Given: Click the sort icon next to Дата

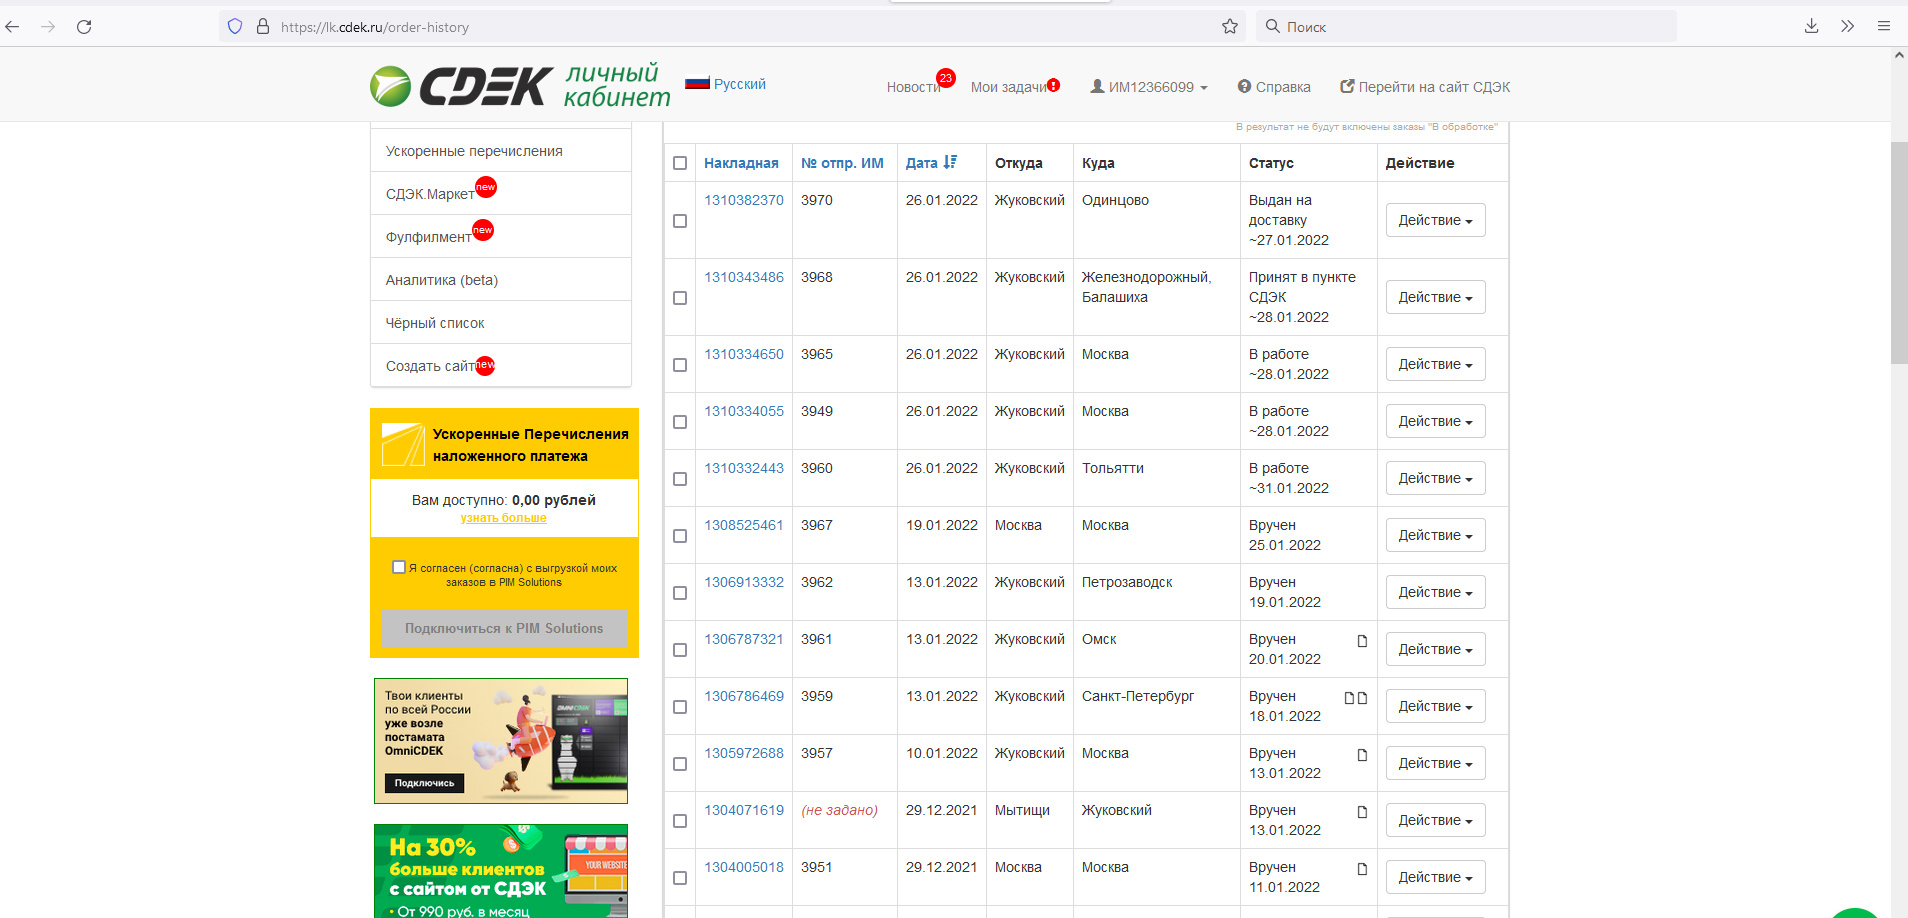Looking at the screenshot, I should coord(950,162).
